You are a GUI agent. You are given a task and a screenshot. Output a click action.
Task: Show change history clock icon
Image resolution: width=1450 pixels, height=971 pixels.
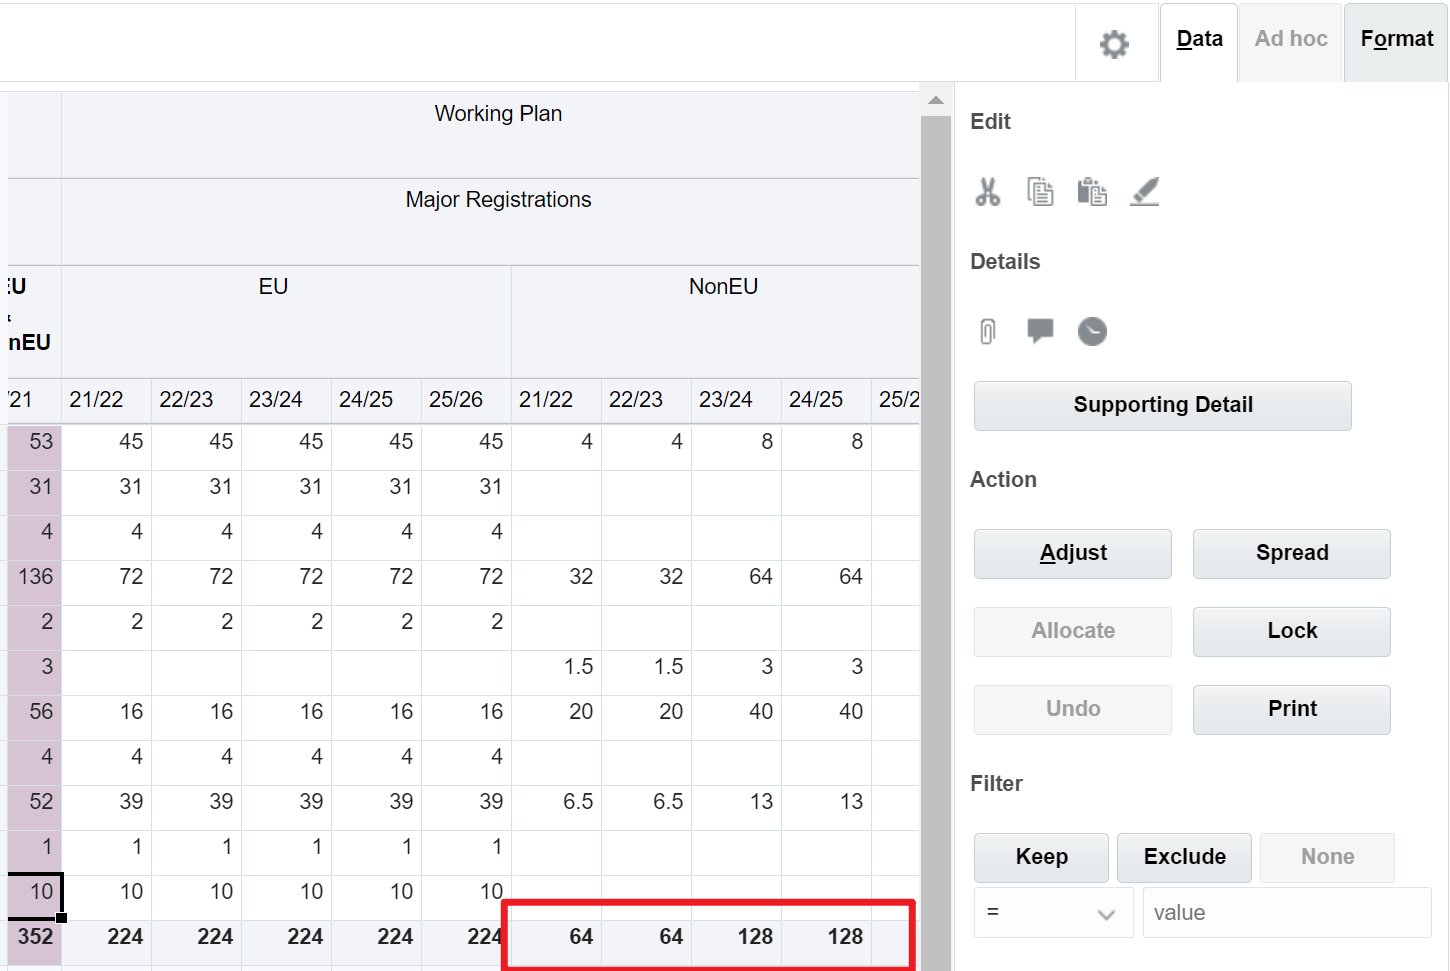tap(1092, 331)
